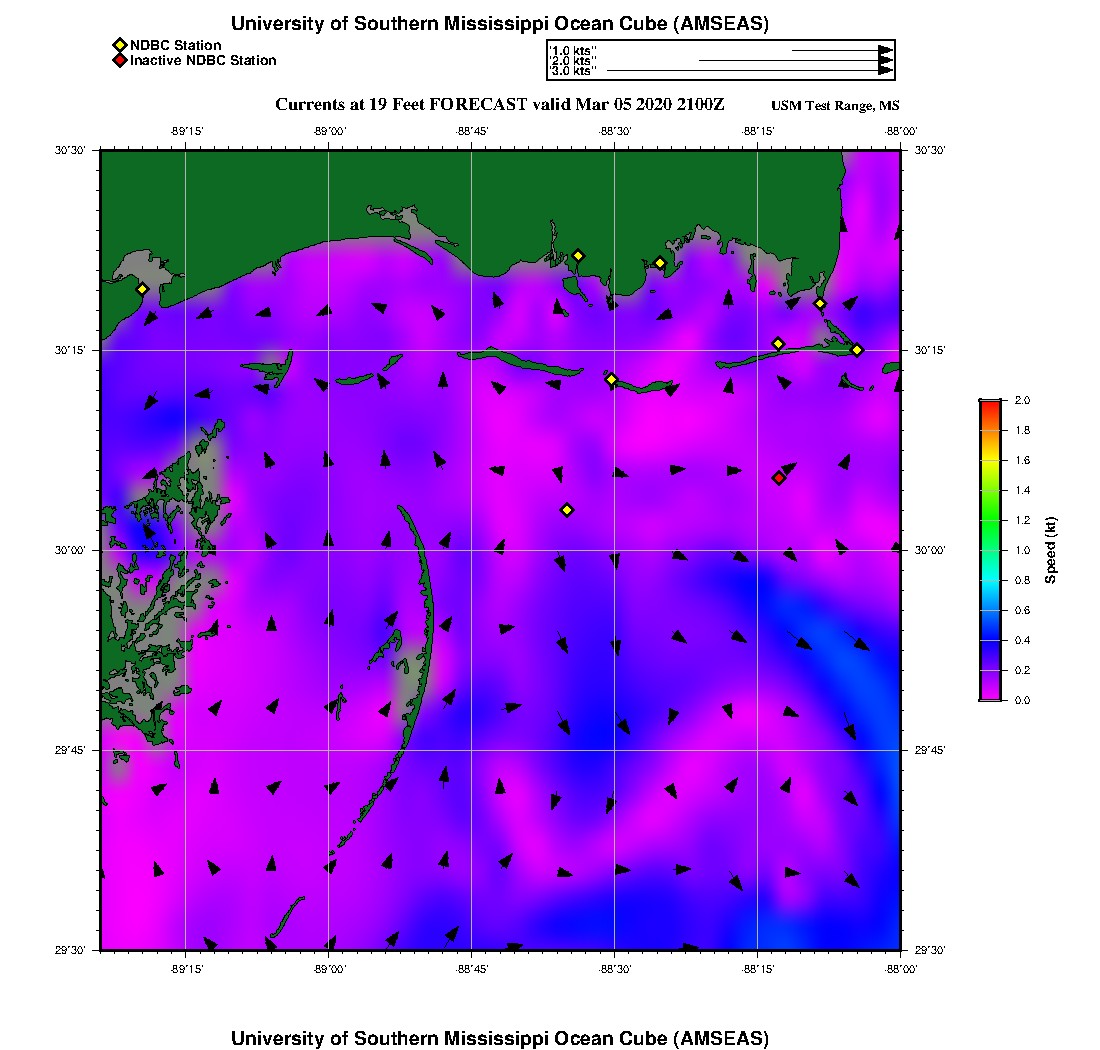The width and height of the screenshot is (1100, 1050).
Task: Click the yellow NDBC Station legend diamond
Action: (119, 45)
